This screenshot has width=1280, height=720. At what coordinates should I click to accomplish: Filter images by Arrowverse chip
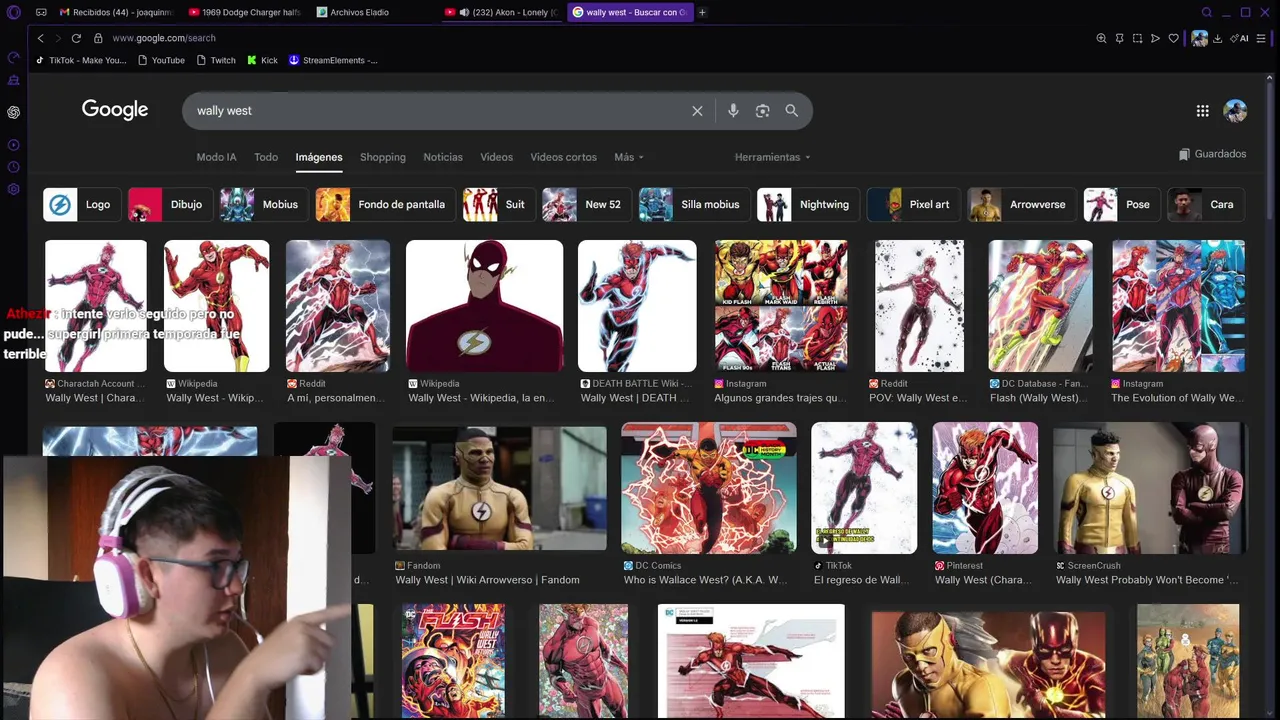(1022, 204)
